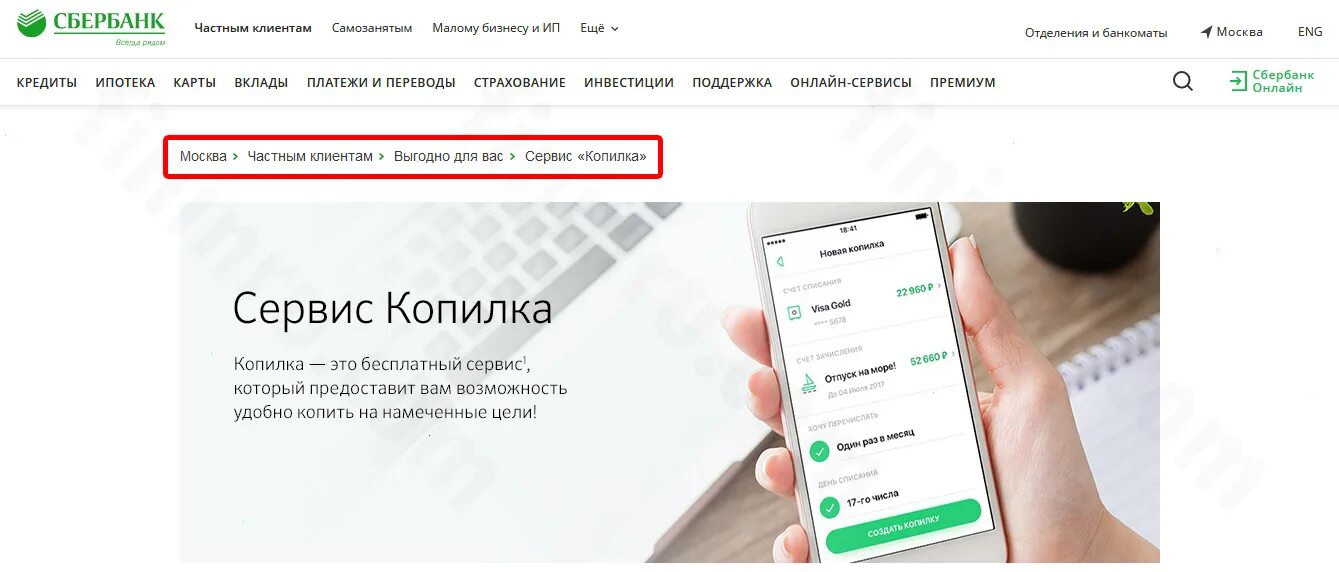Open the Карты menu
The width and height of the screenshot is (1339, 572).
194,83
